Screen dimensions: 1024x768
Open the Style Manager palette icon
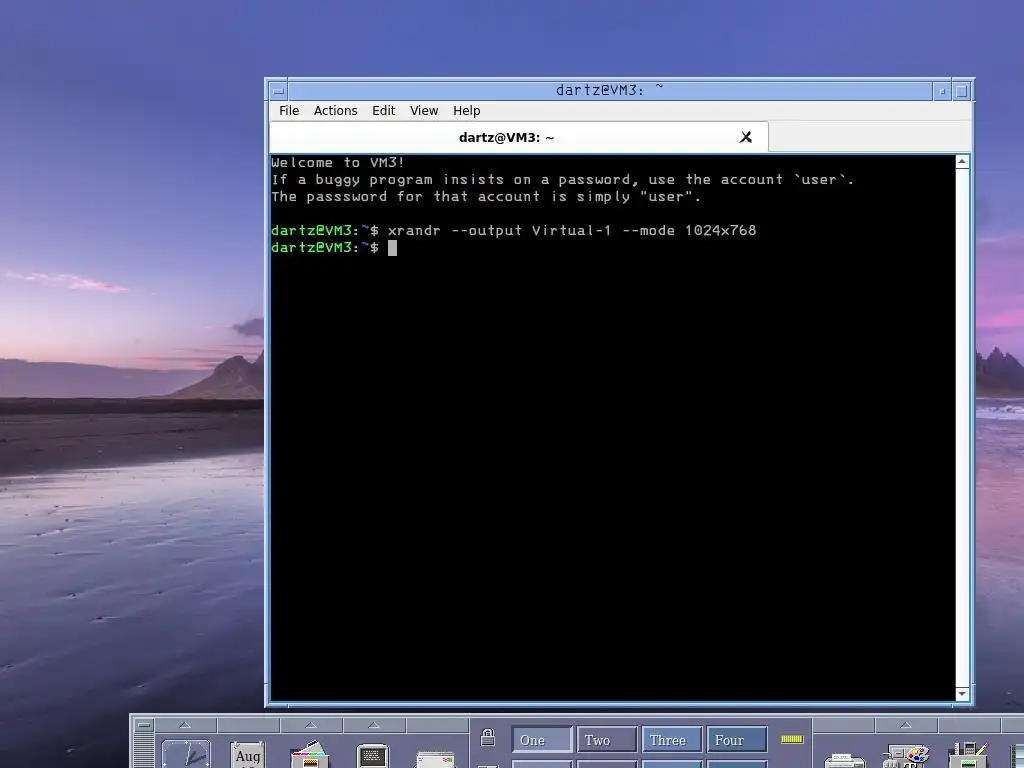click(906, 756)
